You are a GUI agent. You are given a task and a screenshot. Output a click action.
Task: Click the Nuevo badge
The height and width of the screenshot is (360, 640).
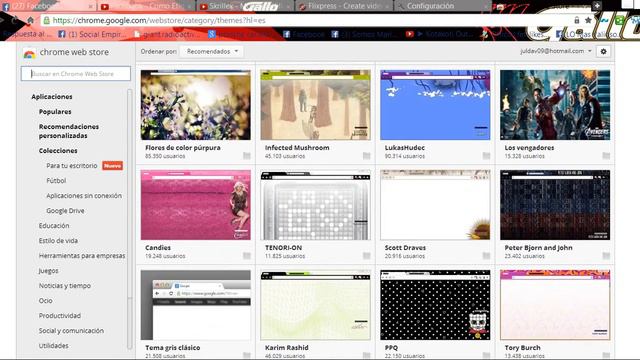112,166
